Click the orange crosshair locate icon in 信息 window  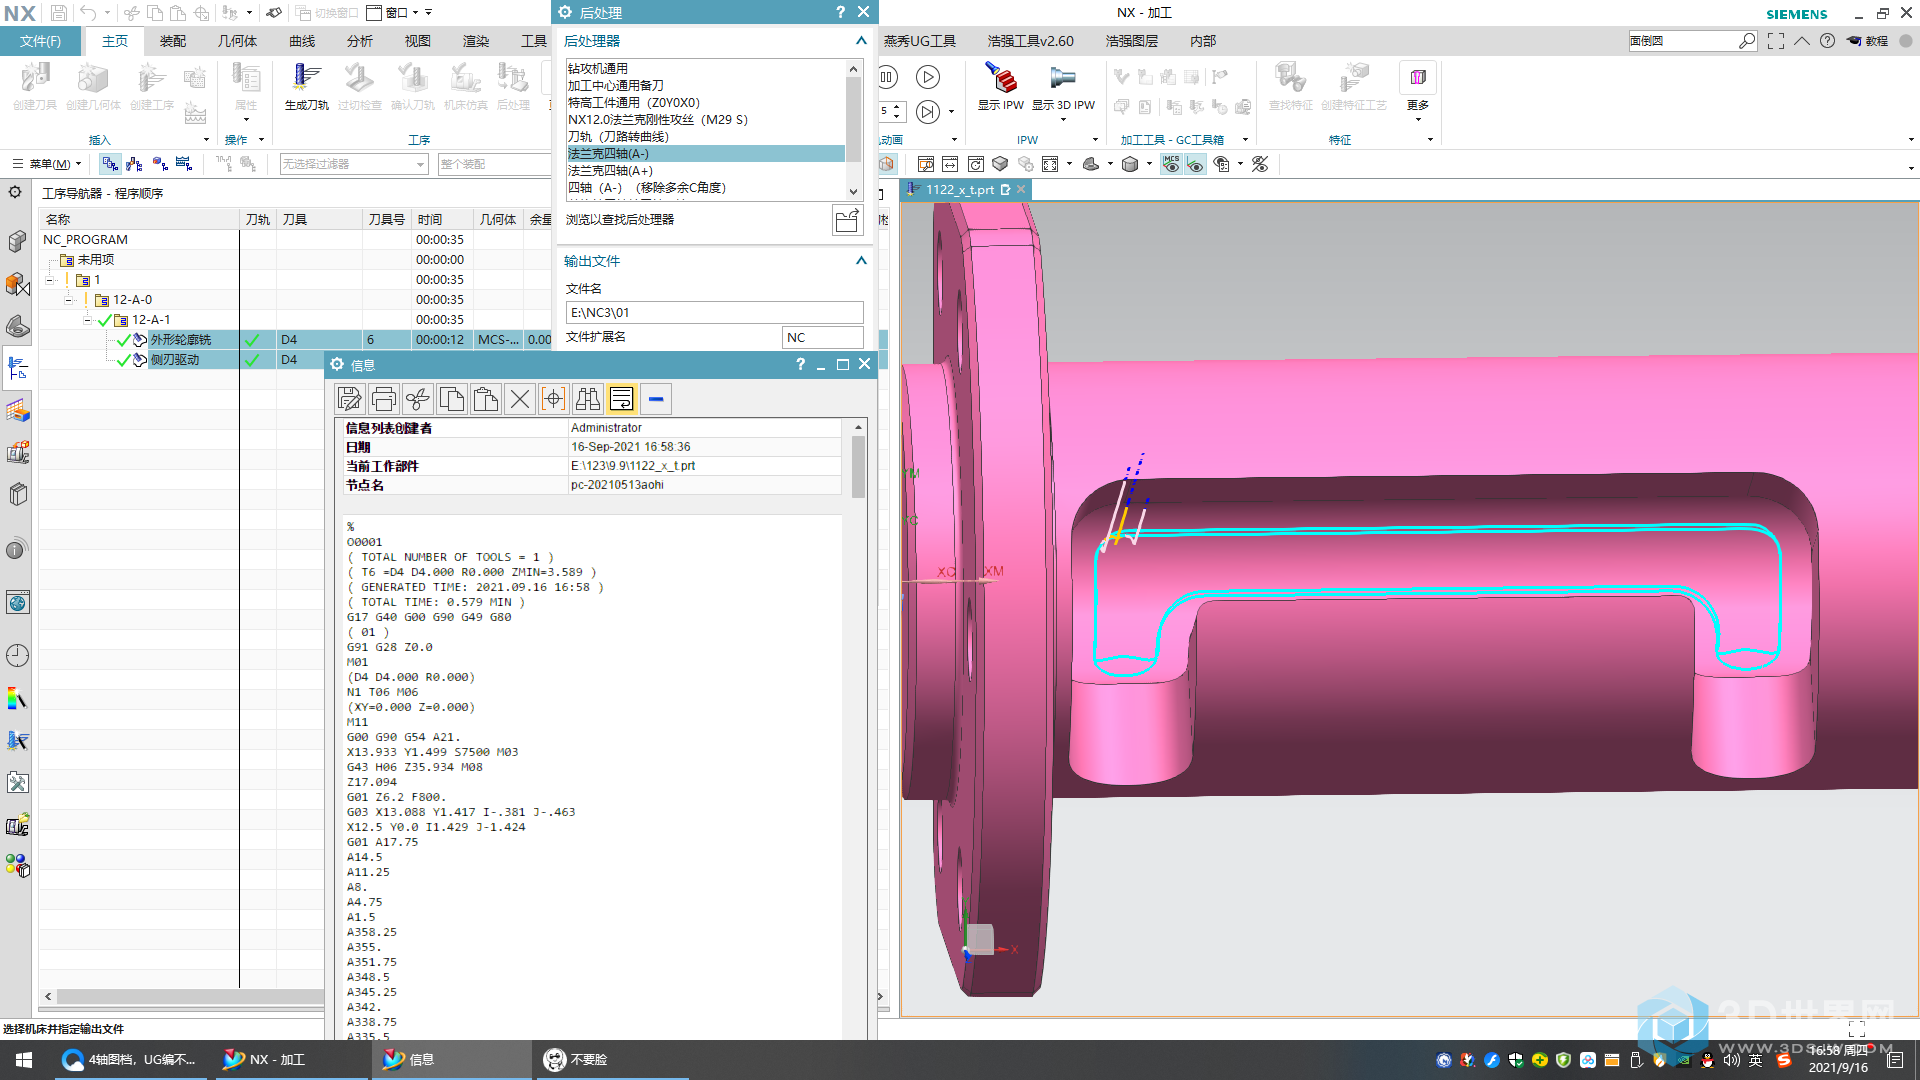tap(554, 399)
